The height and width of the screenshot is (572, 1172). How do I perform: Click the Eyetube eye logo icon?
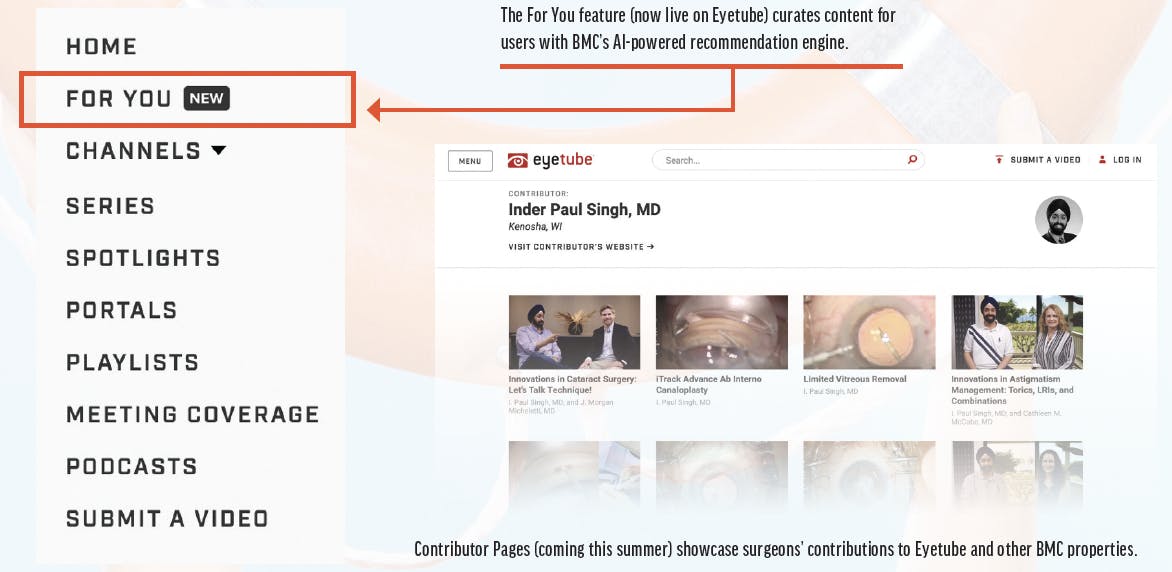pos(517,160)
